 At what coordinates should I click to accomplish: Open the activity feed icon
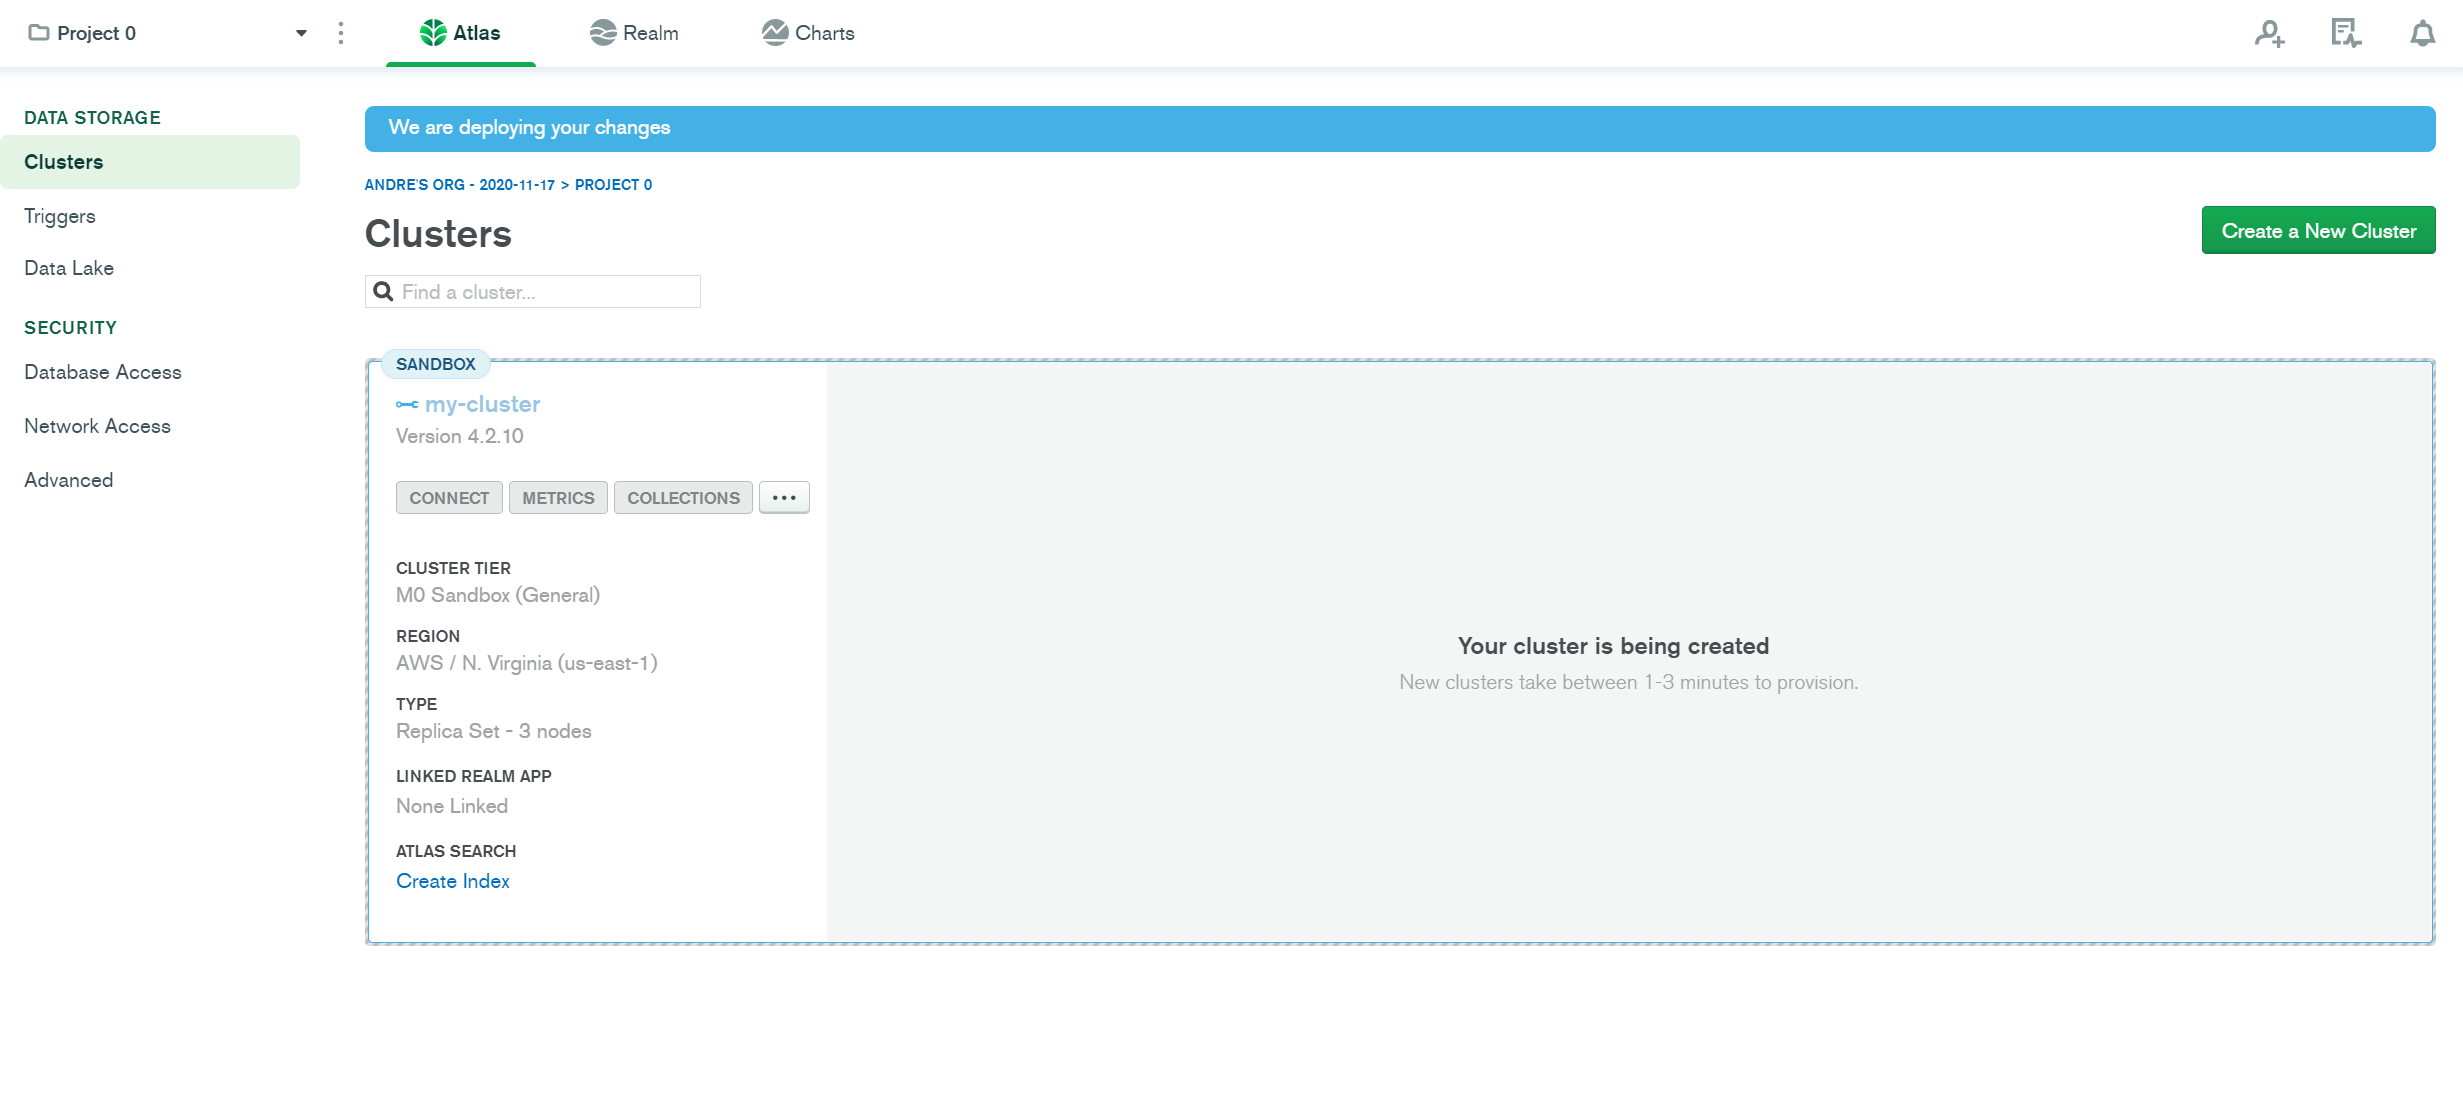pyautogui.click(x=2345, y=34)
